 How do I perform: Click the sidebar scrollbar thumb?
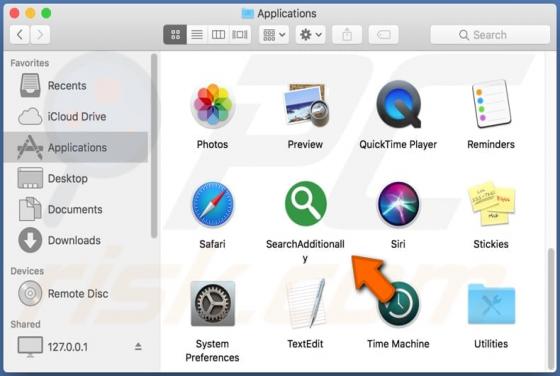(x=154, y=146)
